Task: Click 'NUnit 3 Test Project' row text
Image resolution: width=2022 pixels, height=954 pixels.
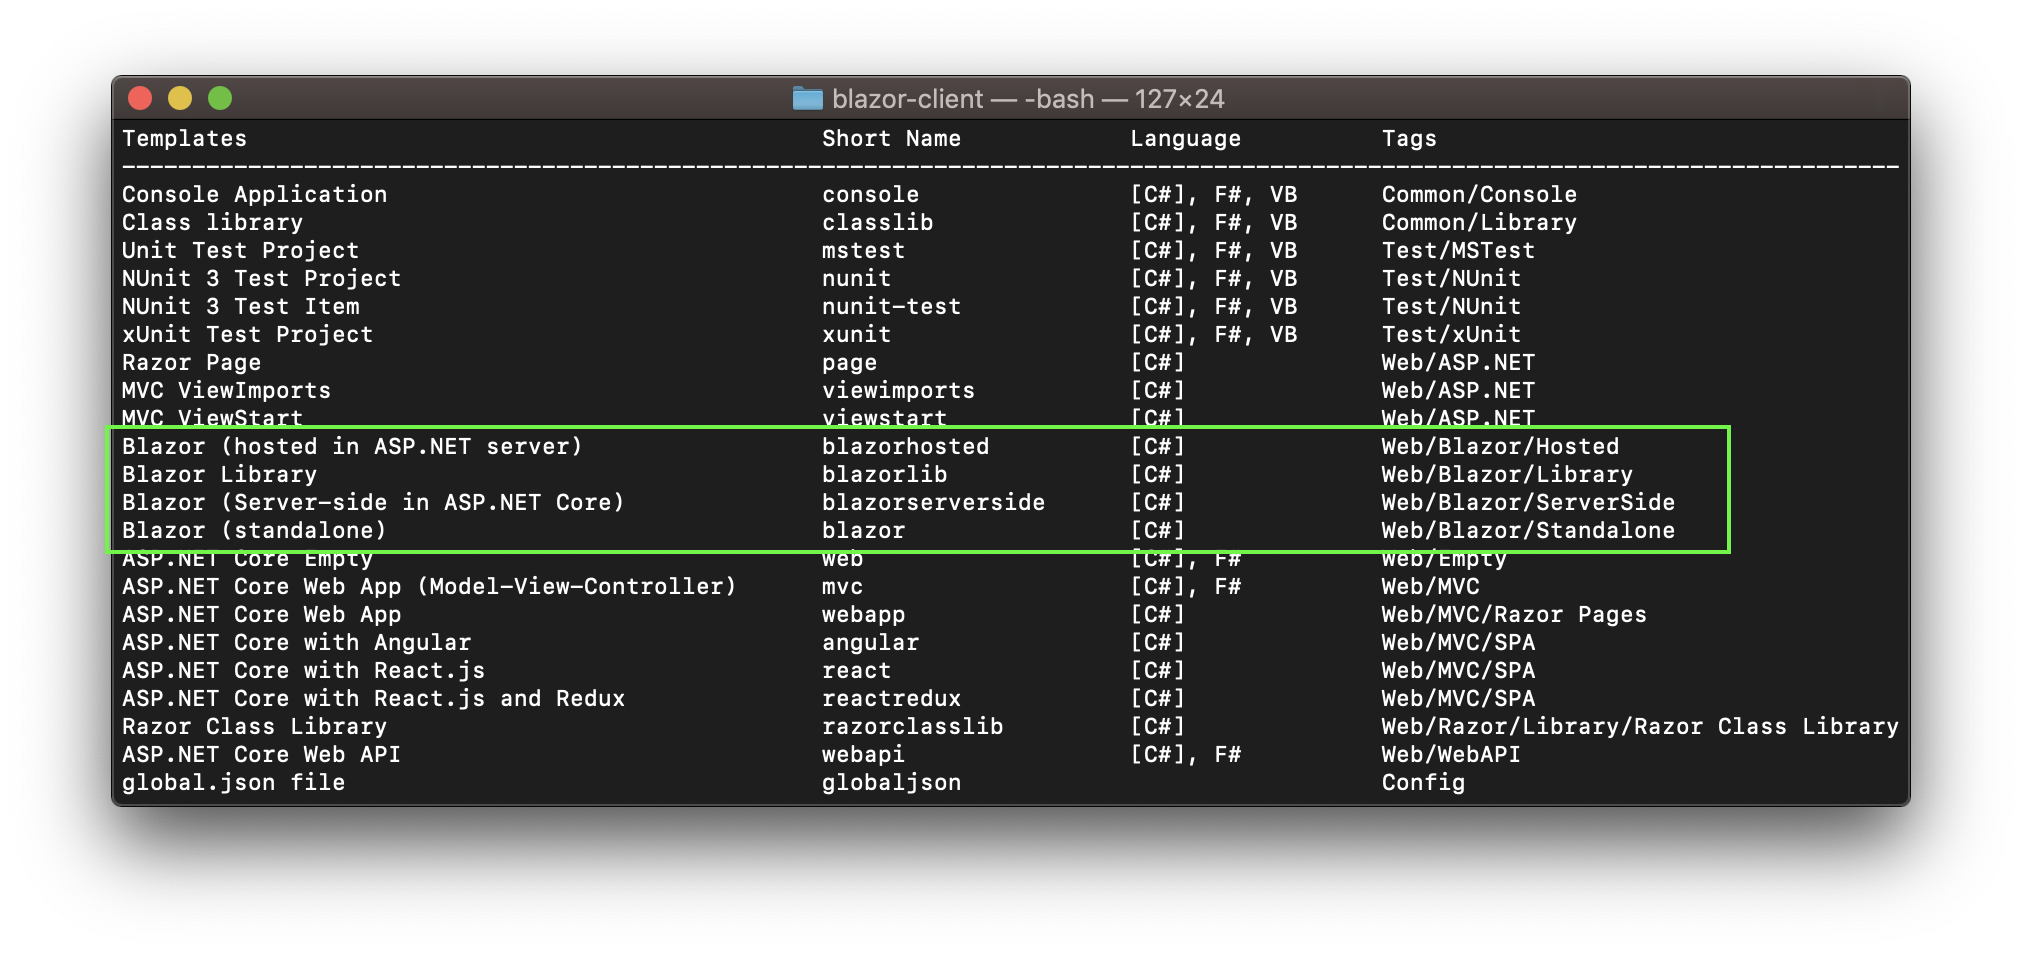Action: click(262, 279)
